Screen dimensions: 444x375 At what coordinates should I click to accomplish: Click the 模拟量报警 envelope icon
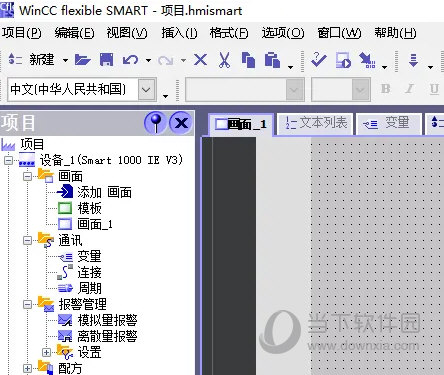point(65,320)
